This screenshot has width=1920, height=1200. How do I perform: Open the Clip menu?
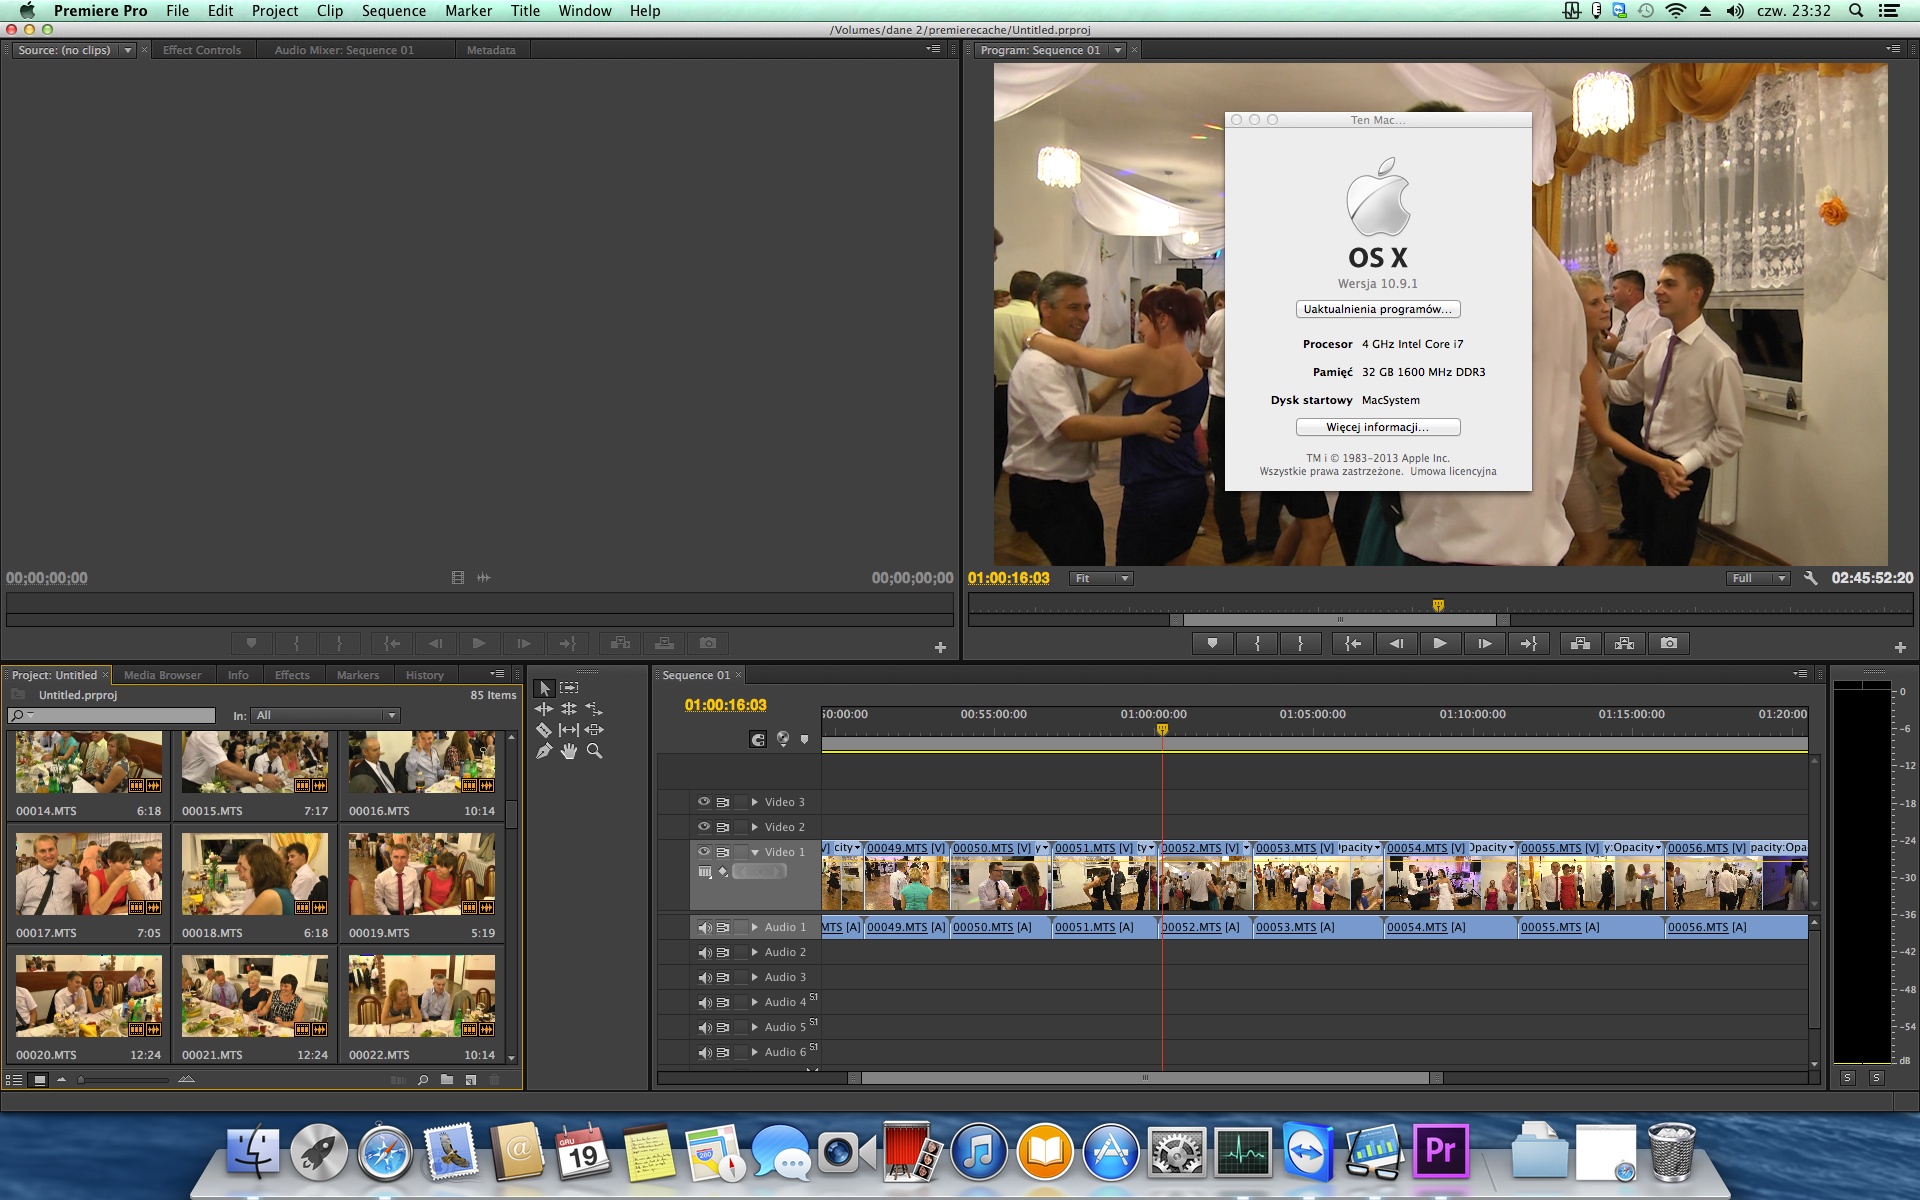point(330,11)
